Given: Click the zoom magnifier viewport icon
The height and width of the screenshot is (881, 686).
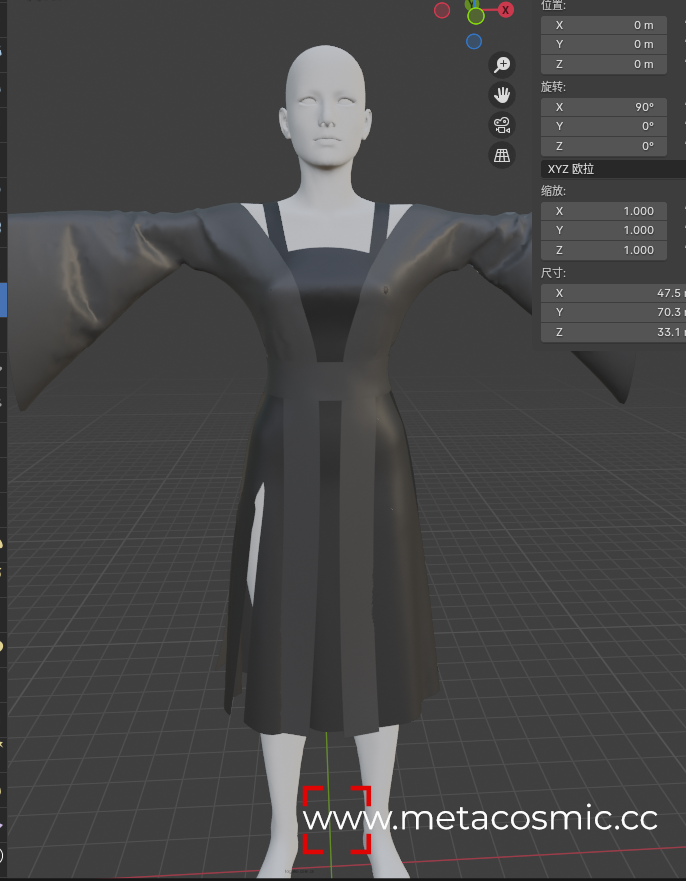Looking at the screenshot, I should (501, 65).
